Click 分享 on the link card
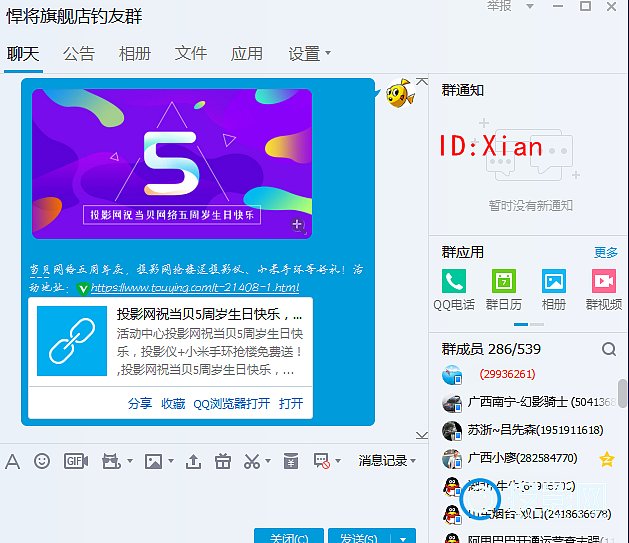Viewport: 629px width, 543px height. coord(140,403)
